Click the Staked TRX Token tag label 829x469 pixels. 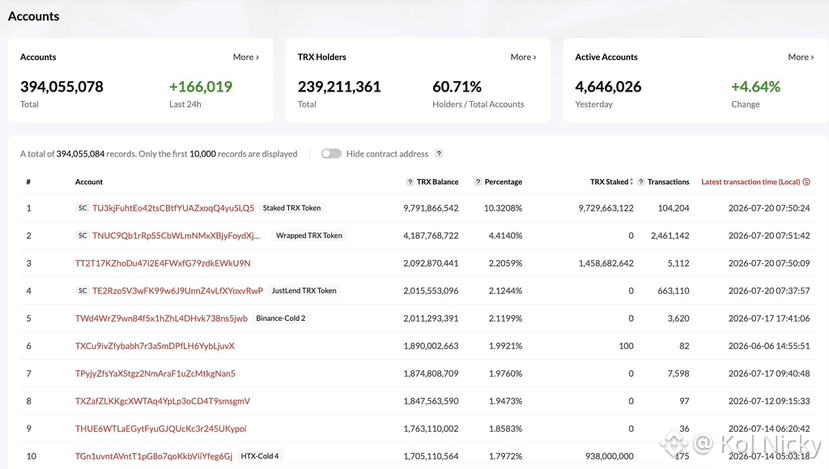pyautogui.click(x=292, y=208)
